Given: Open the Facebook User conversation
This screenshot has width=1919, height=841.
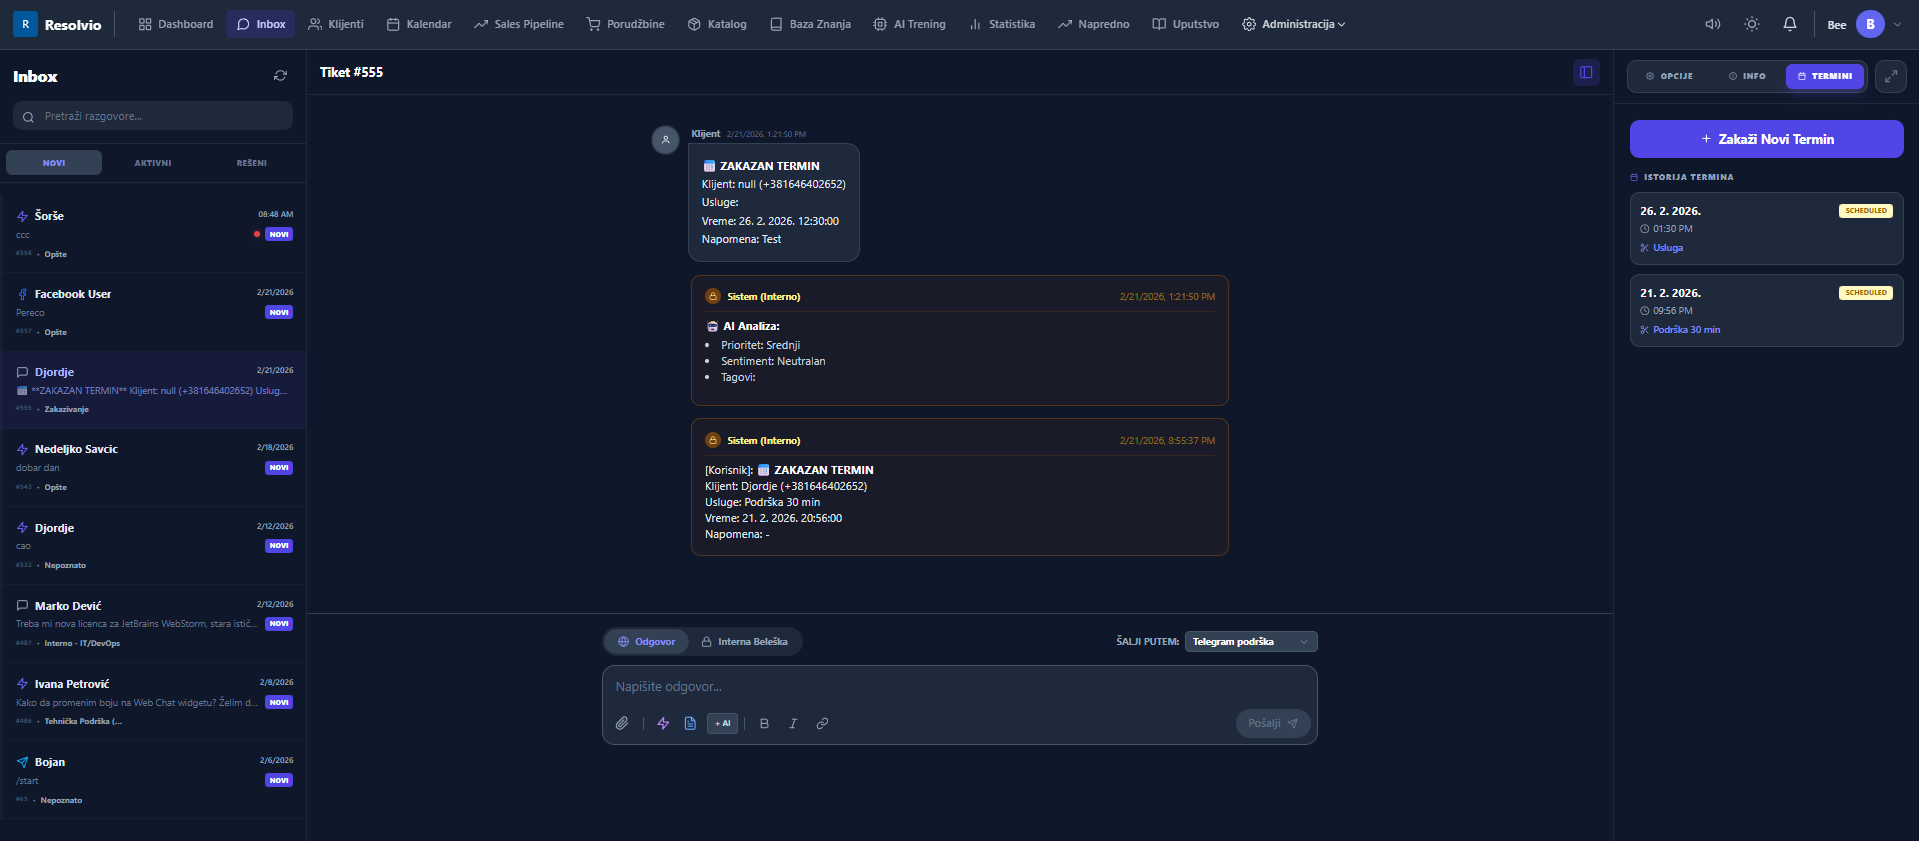Looking at the screenshot, I should 153,312.
